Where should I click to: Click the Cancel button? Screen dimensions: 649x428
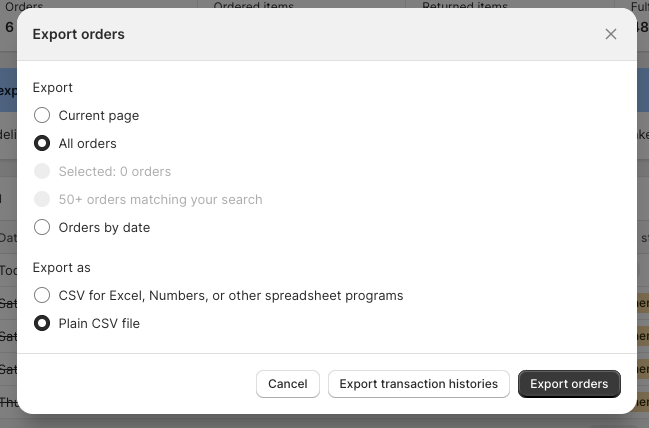tap(288, 384)
